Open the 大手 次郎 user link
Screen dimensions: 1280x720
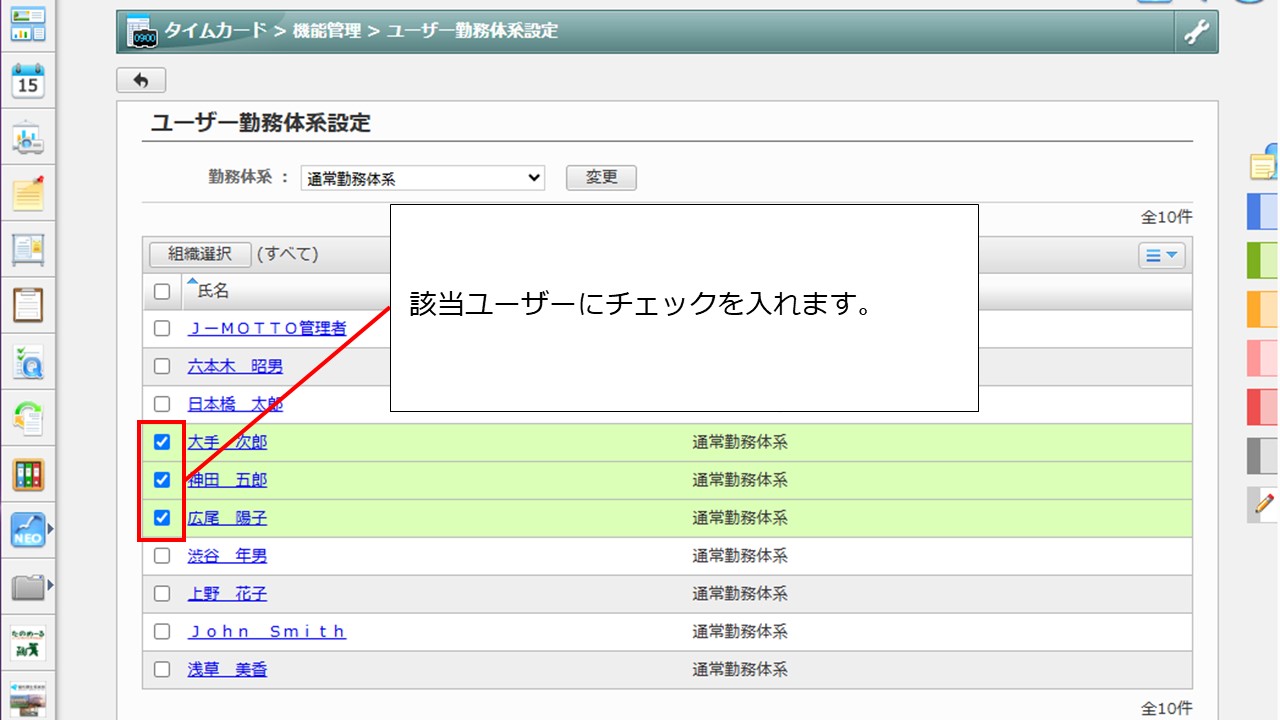click(x=227, y=442)
